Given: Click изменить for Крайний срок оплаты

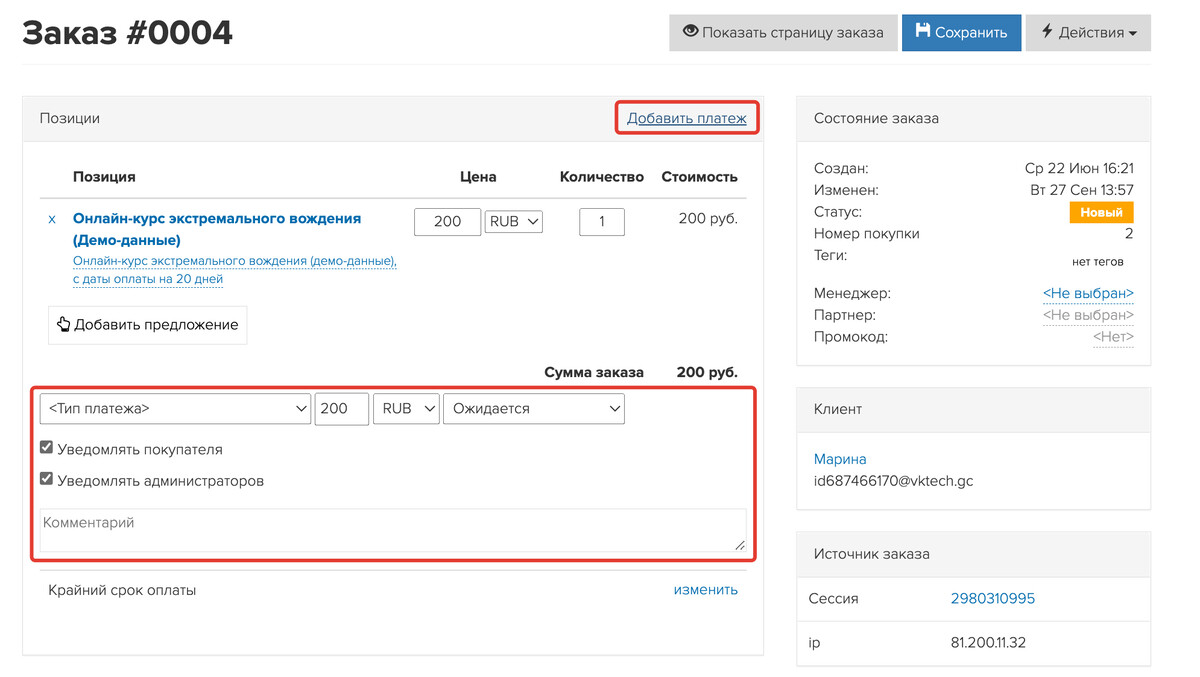Looking at the screenshot, I should pos(706,589).
